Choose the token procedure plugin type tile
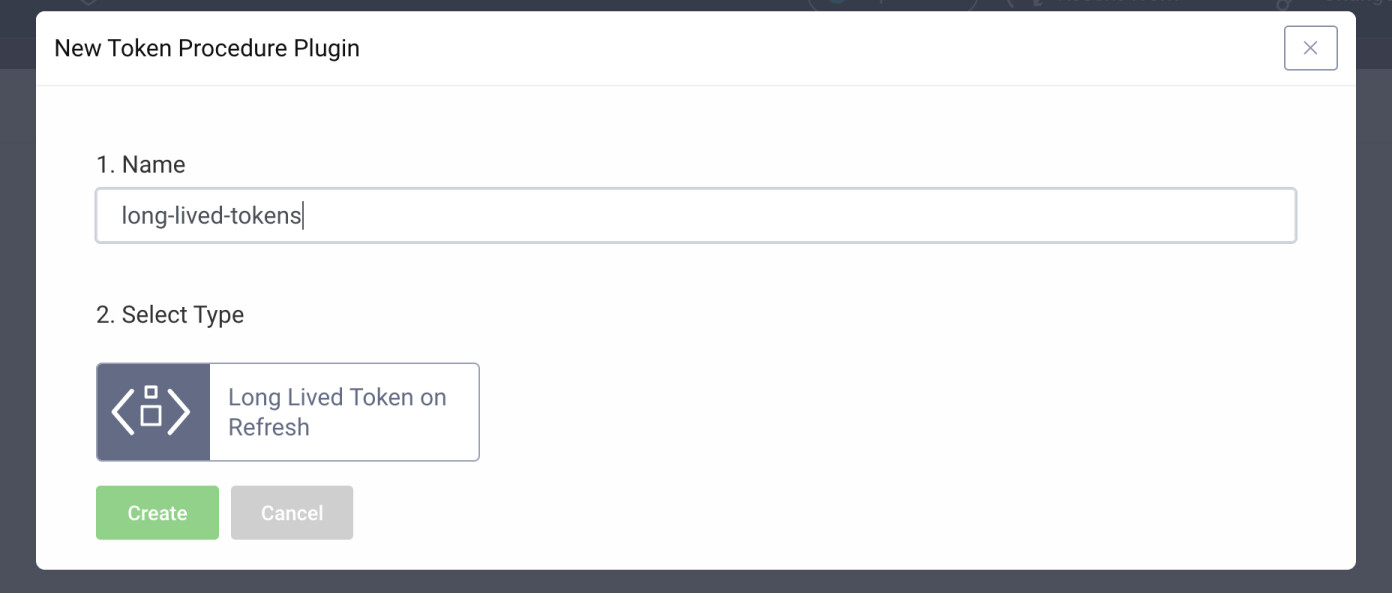 click(287, 411)
